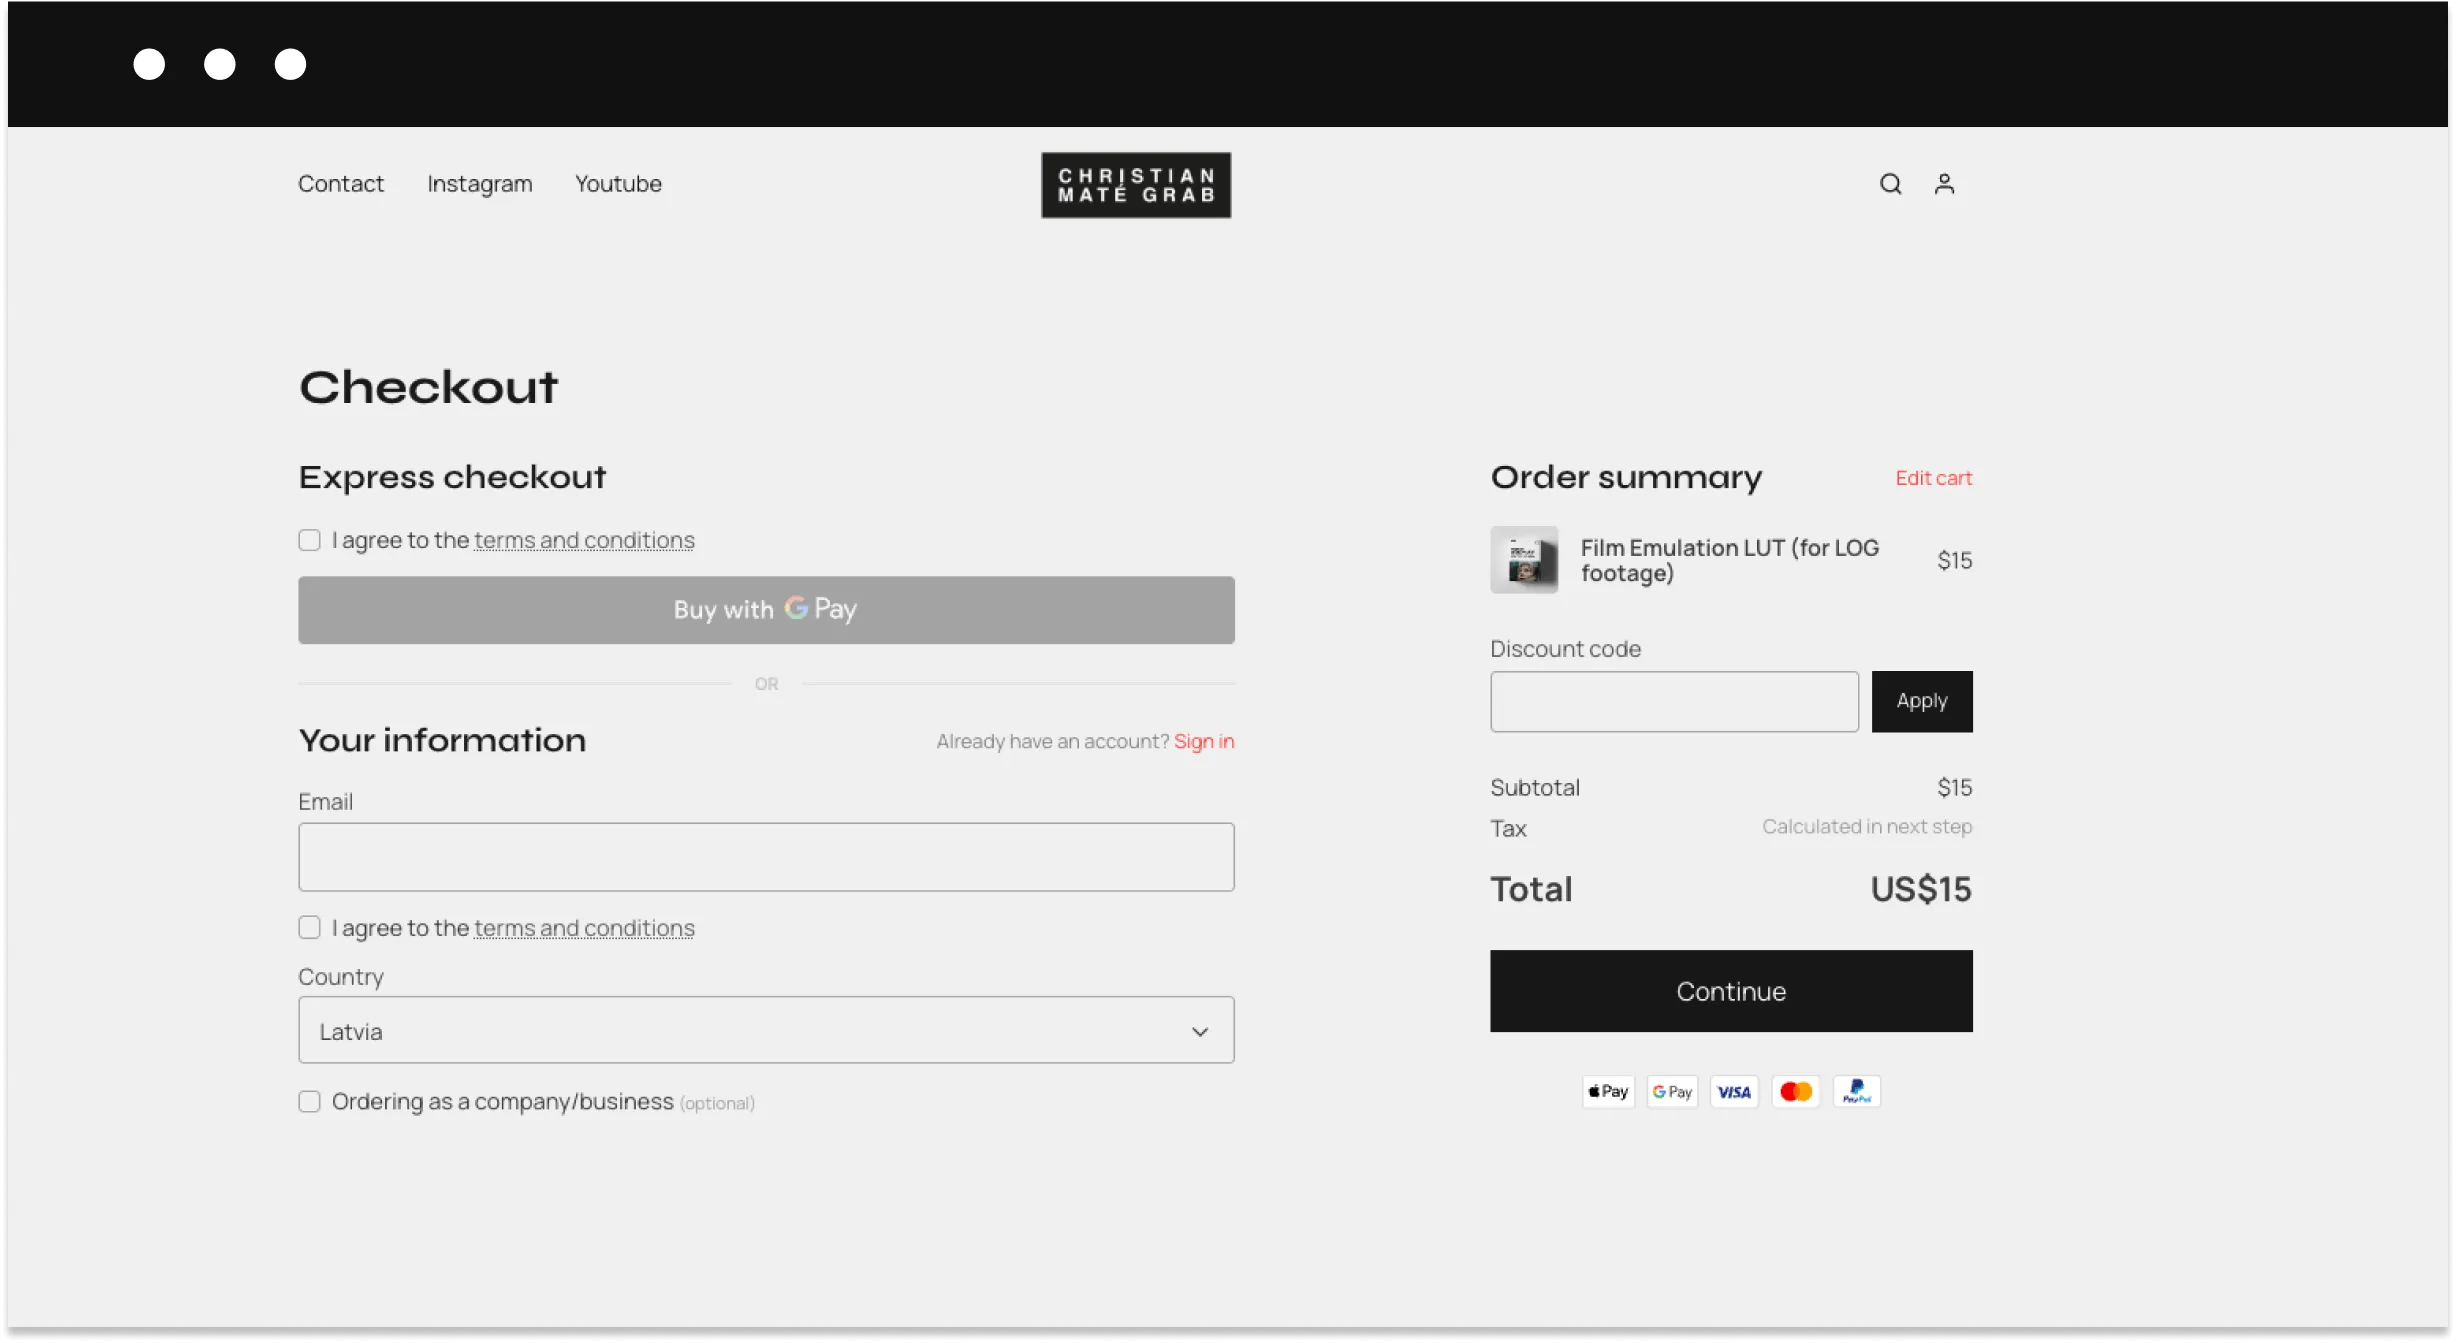This screenshot has height=1343, width=2456.
Task: Click the 'Calculated in next step' tax text
Action: [x=1867, y=827]
